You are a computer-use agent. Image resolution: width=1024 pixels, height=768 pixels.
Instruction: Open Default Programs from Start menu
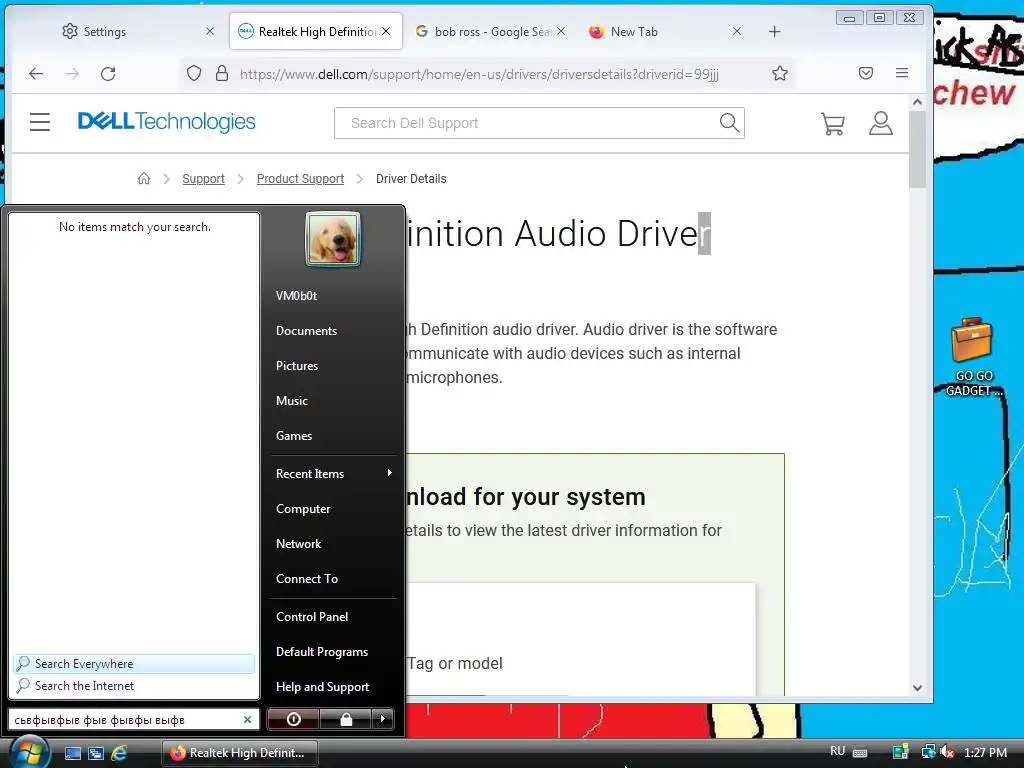tap(322, 652)
